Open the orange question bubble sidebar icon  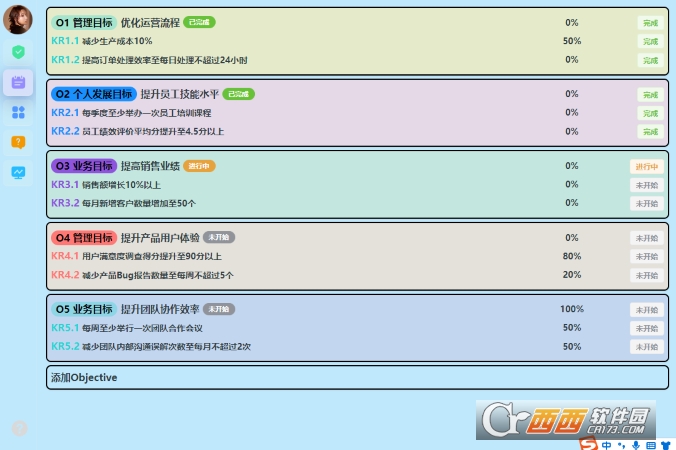tap(18, 142)
